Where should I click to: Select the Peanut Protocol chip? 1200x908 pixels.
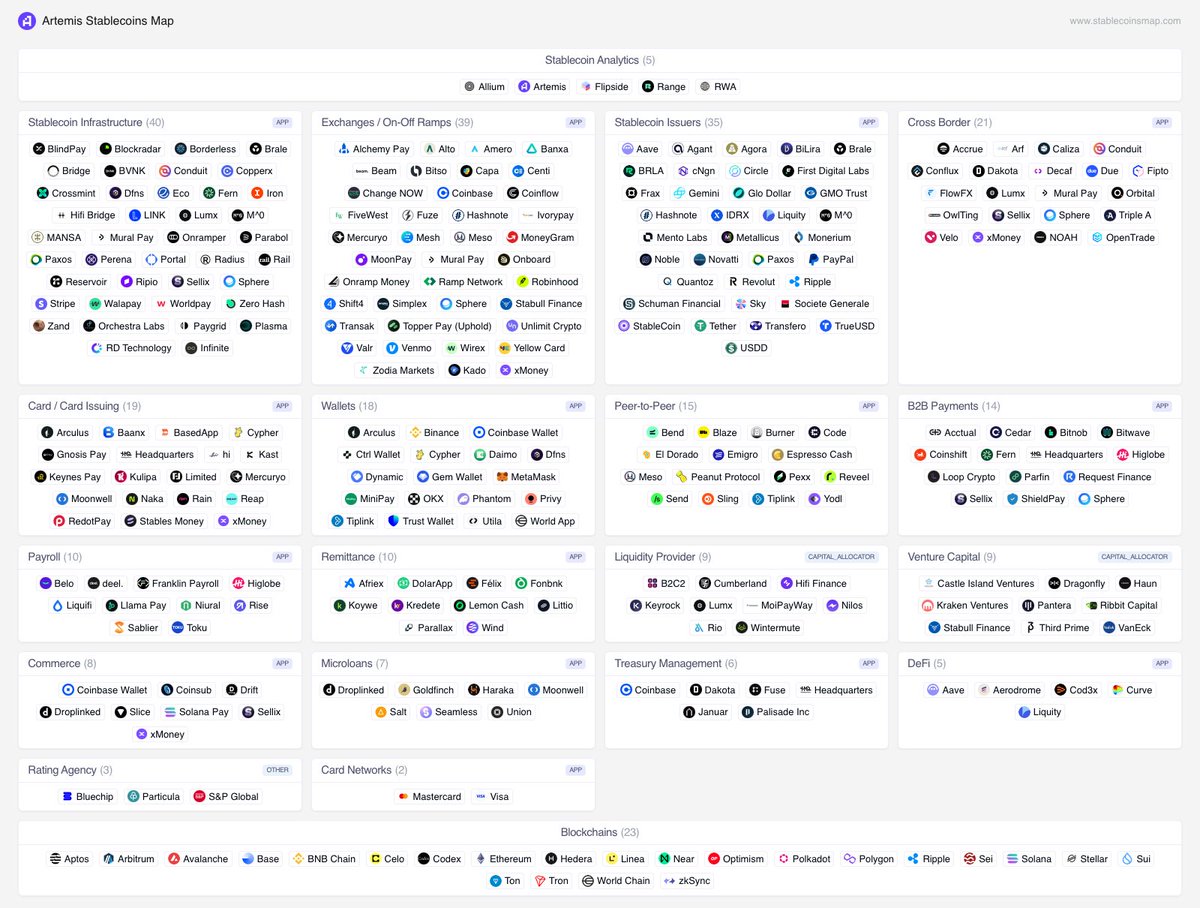tap(718, 477)
